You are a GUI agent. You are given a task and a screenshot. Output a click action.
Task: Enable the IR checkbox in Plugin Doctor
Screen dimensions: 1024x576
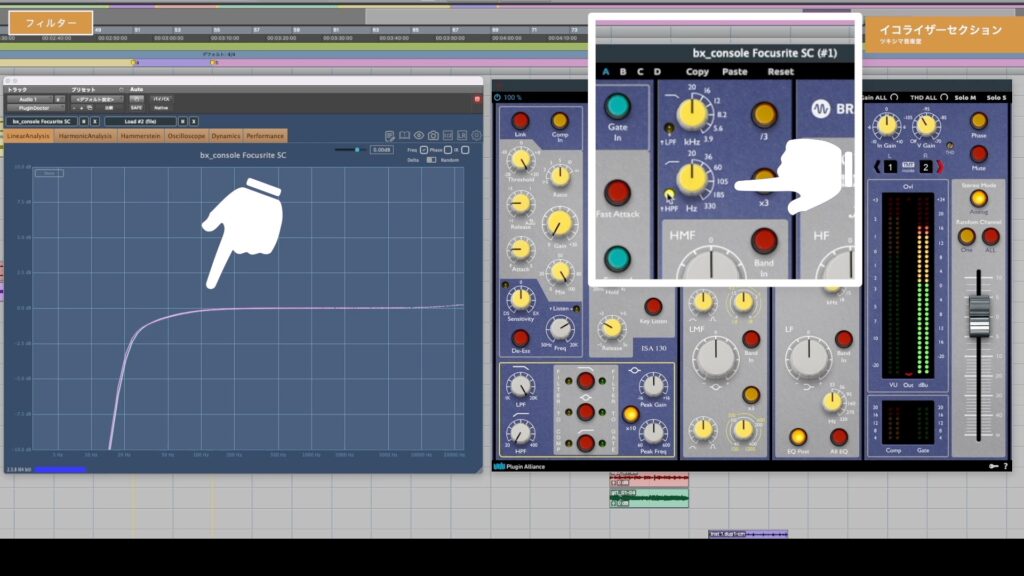click(465, 150)
